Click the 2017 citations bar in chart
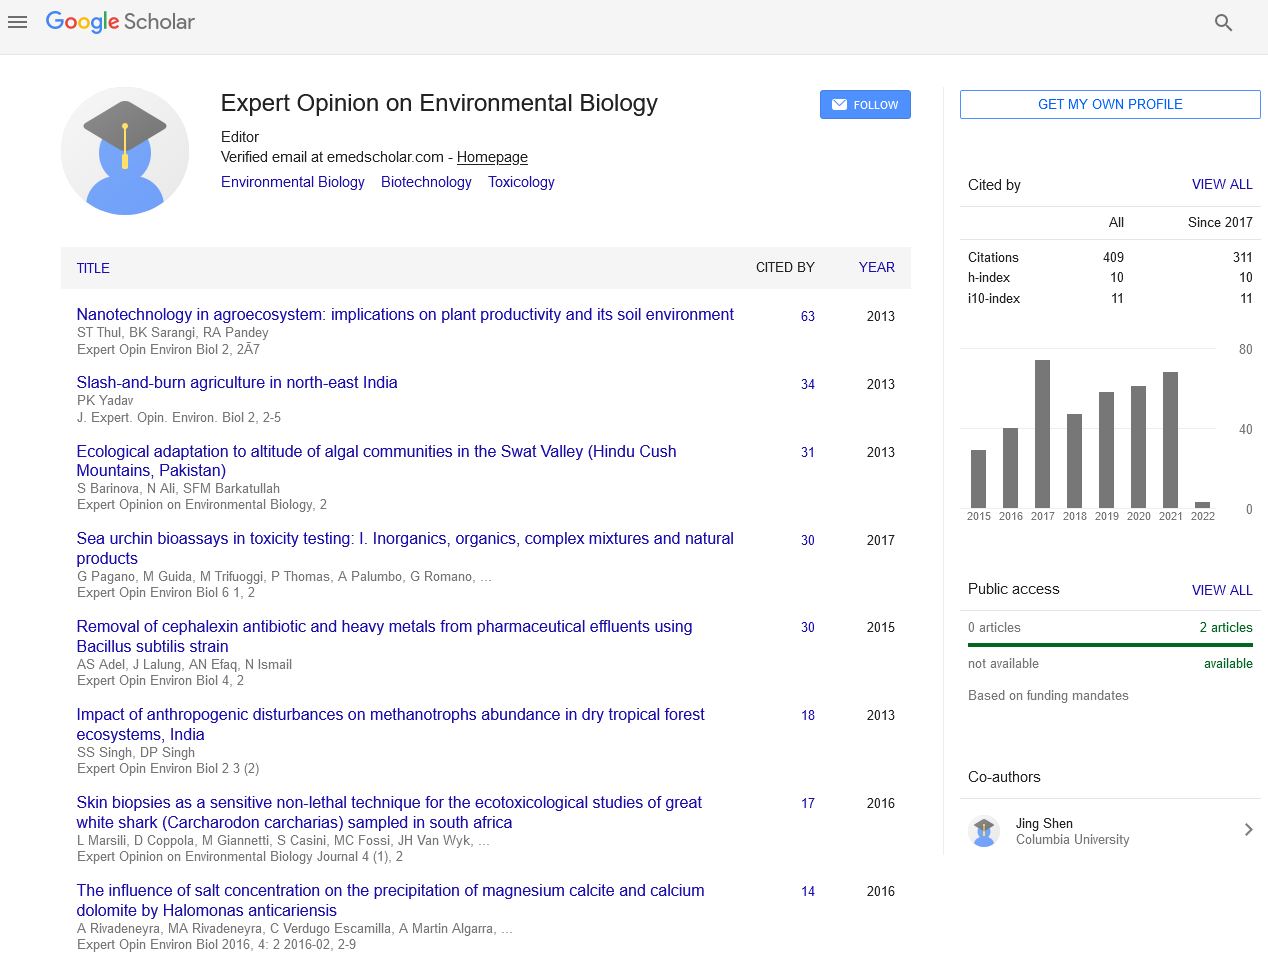This screenshot has width=1268, height=957. pos(1042,434)
